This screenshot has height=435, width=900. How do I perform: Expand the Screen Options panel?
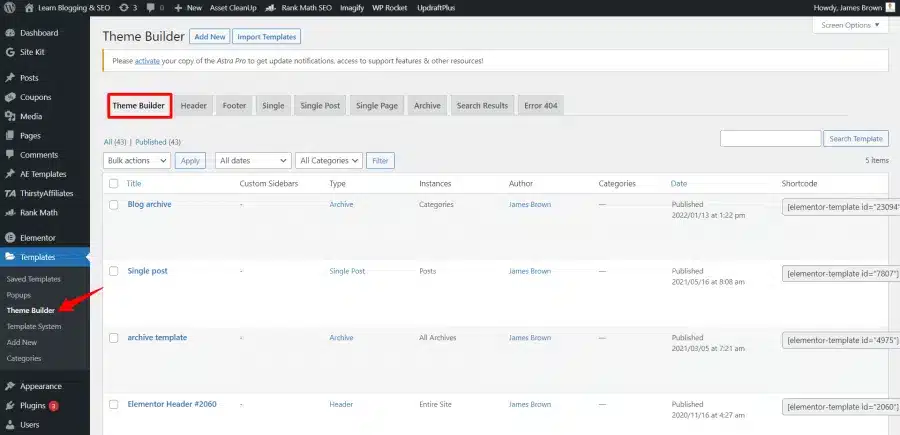point(851,25)
